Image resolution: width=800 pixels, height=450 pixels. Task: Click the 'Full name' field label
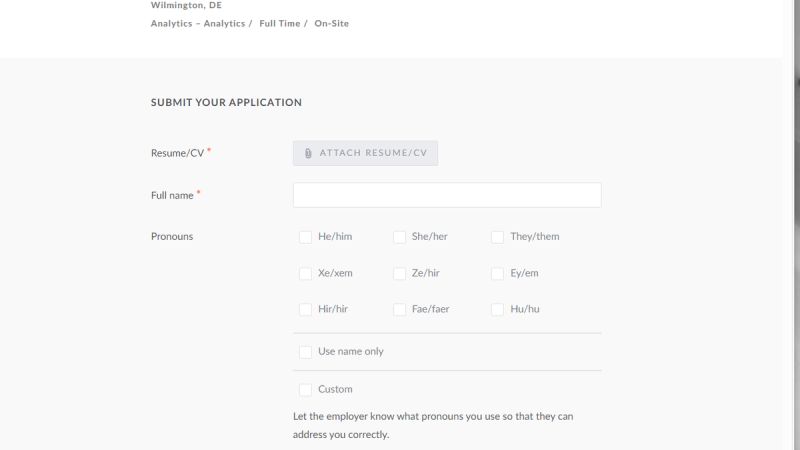coord(172,196)
